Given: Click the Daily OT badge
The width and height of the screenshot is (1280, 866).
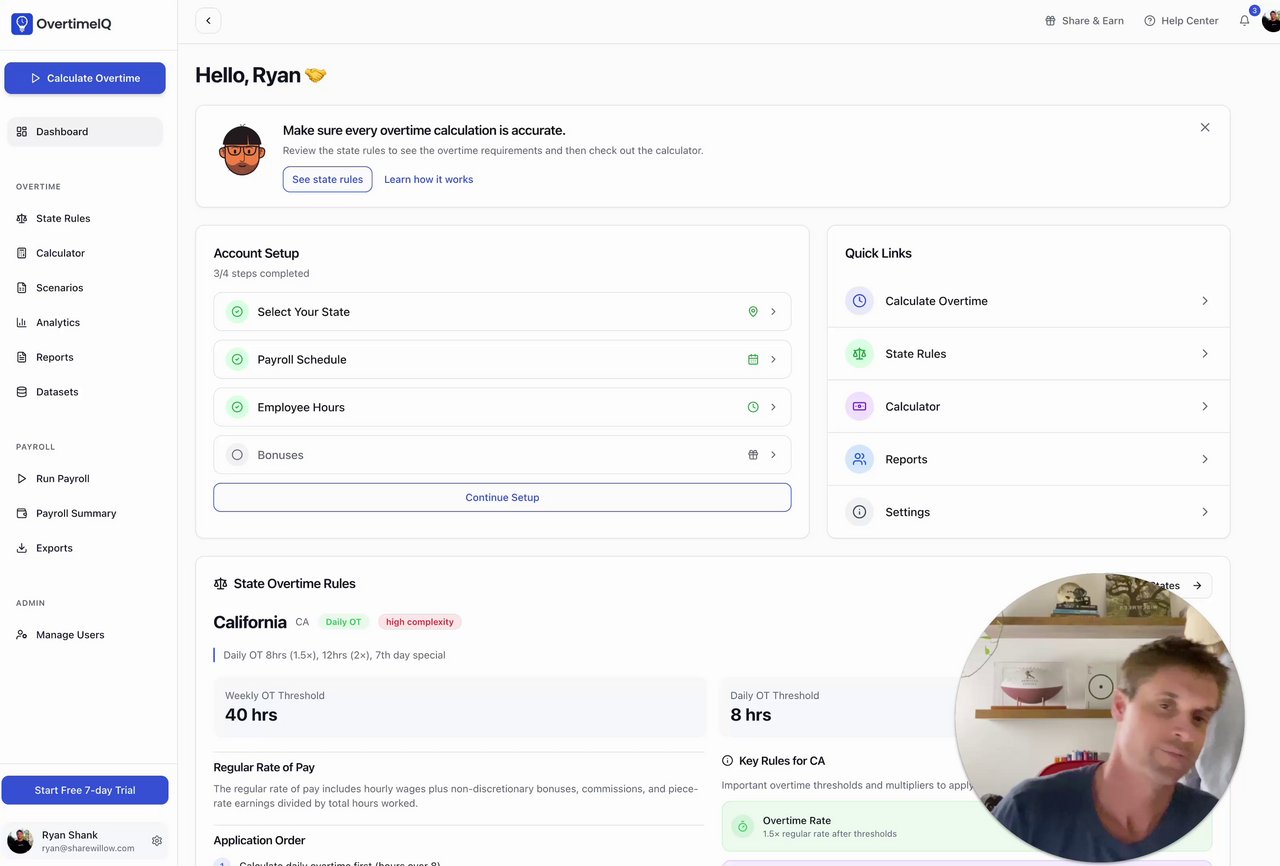Looking at the screenshot, I should click(343, 622).
